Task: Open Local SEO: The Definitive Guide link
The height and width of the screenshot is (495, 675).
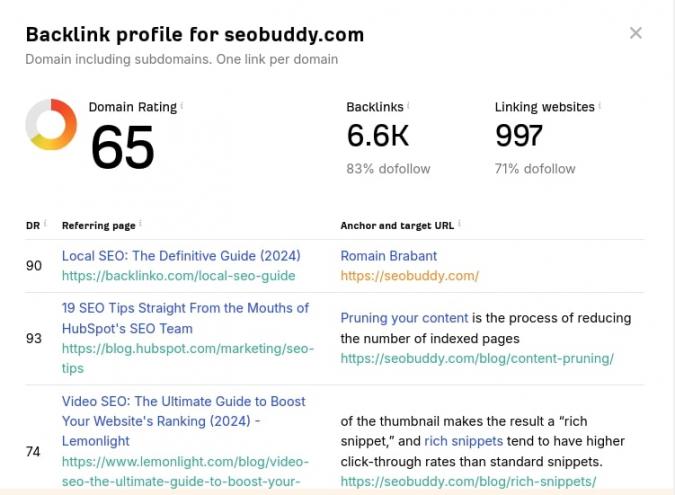Action: [181, 256]
